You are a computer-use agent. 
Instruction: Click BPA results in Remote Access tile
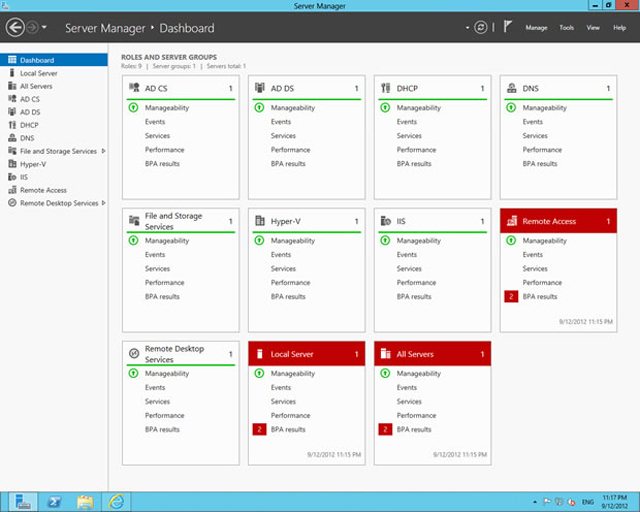pyautogui.click(x=540, y=296)
